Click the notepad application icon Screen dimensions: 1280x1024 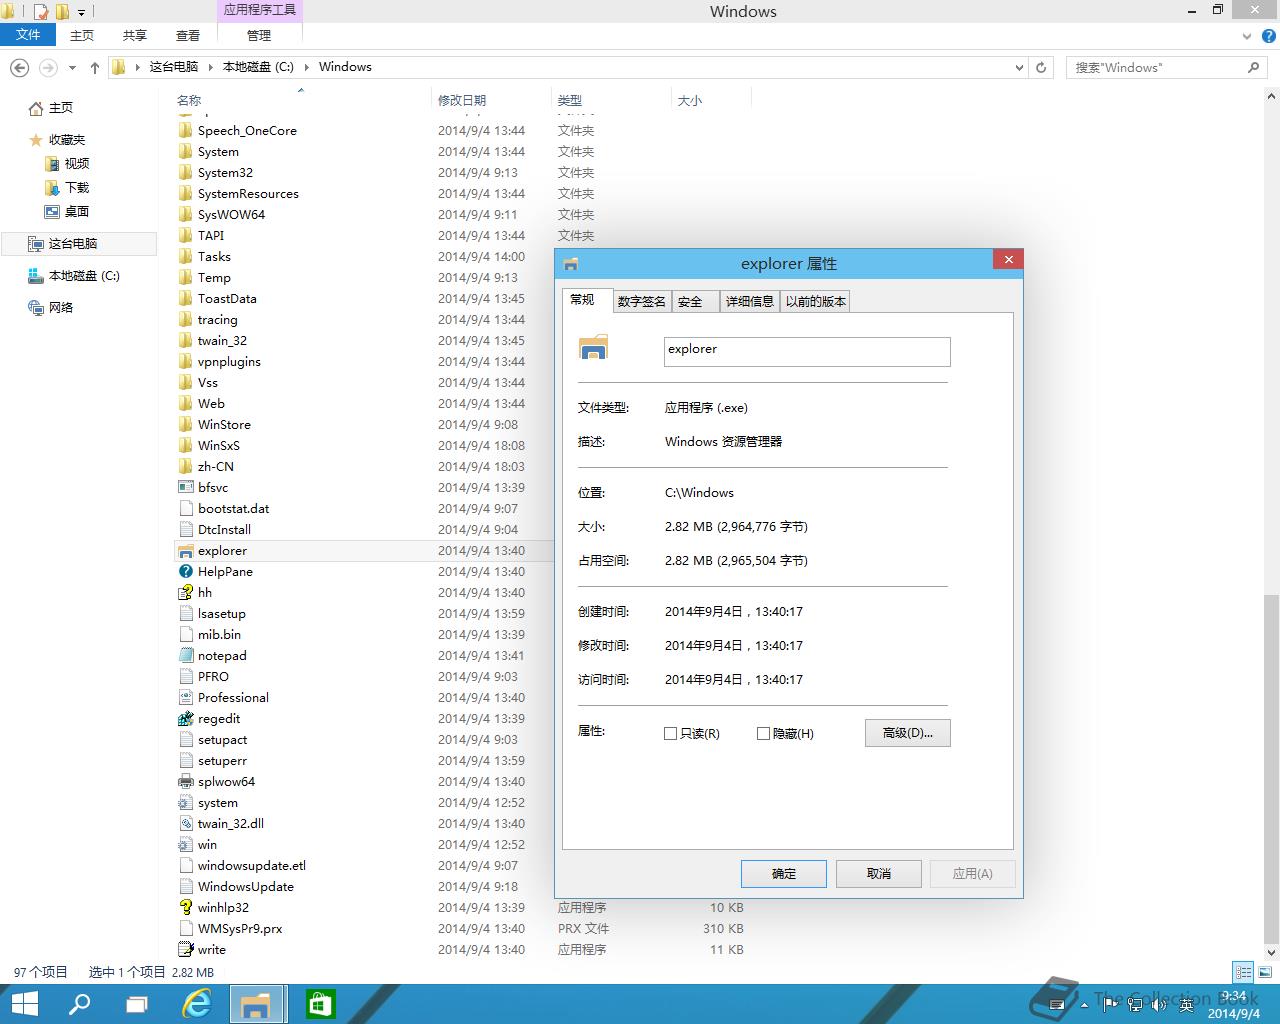click(x=185, y=656)
